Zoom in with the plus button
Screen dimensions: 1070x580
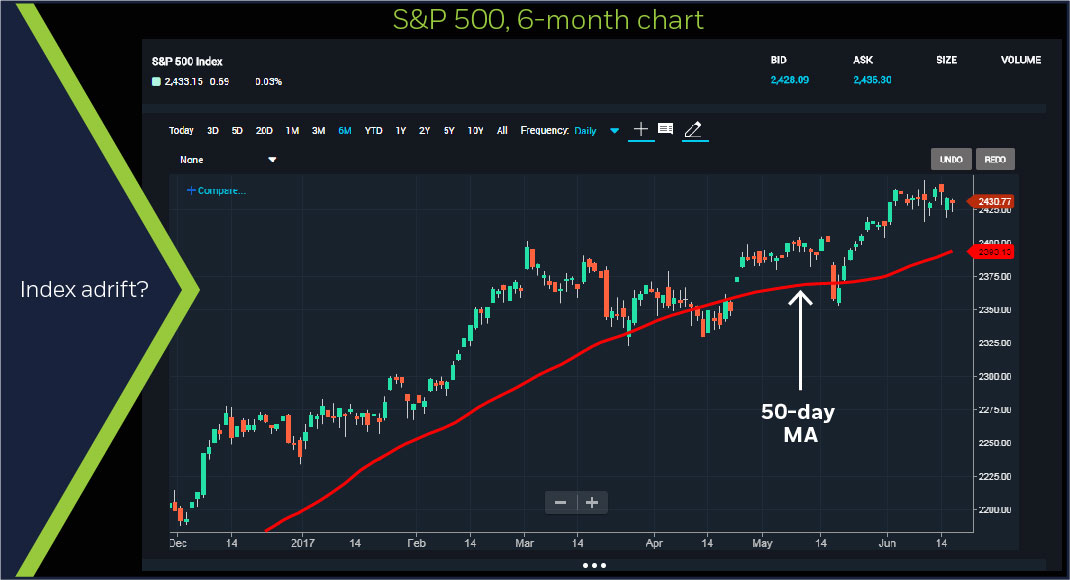pyautogui.click(x=591, y=502)
